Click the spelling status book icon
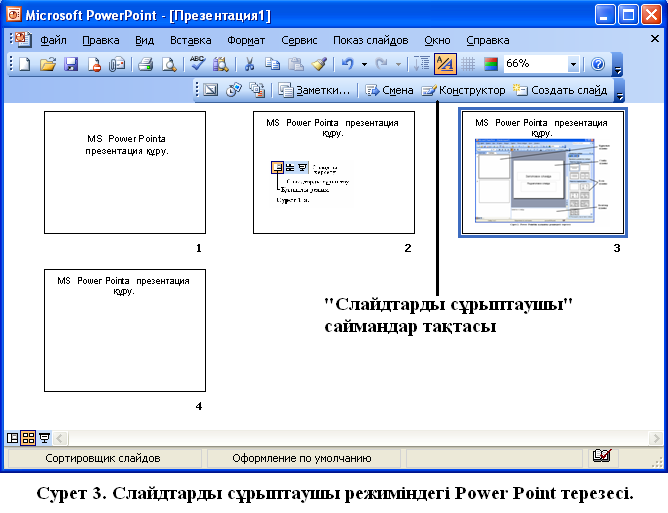Image resolution: width=668 pixels, height=513 pixels. (x=602, y=456)
